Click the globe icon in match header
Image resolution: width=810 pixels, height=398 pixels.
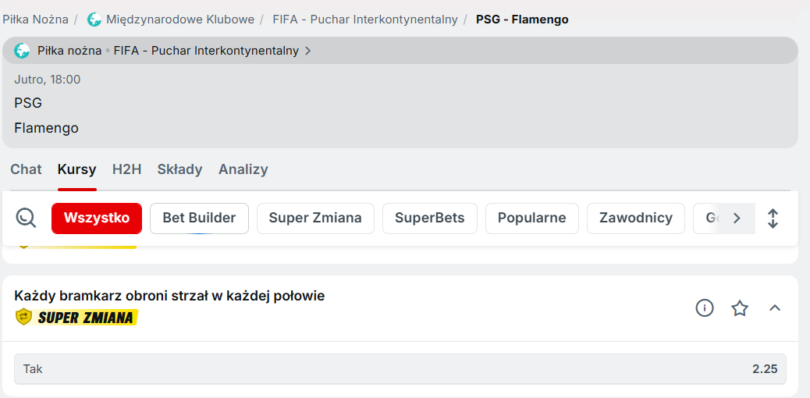click(22, 51)
